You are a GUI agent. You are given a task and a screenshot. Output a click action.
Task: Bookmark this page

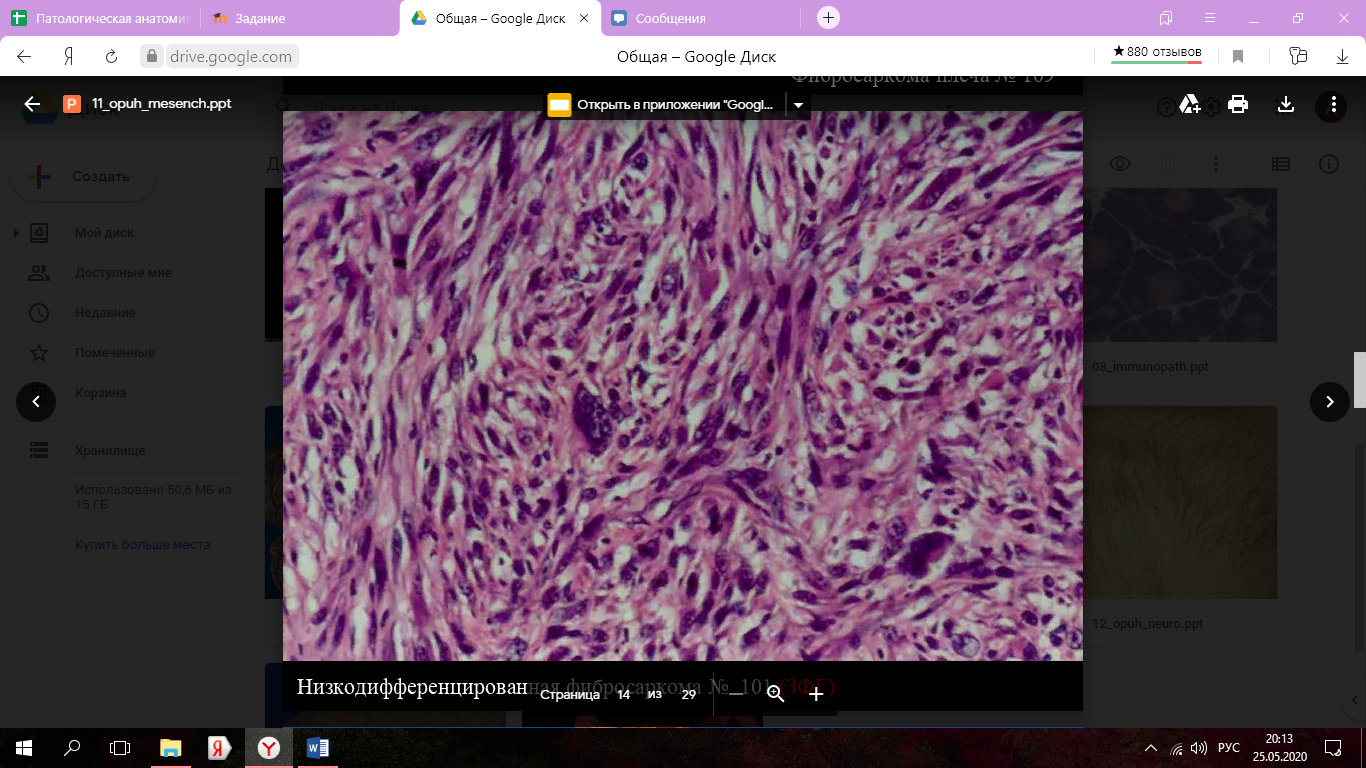click(x=1238, y=57)
